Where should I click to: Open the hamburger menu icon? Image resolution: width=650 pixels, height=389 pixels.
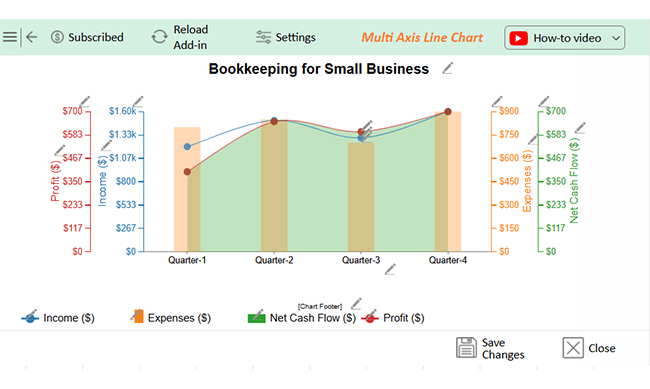point(10,37)
